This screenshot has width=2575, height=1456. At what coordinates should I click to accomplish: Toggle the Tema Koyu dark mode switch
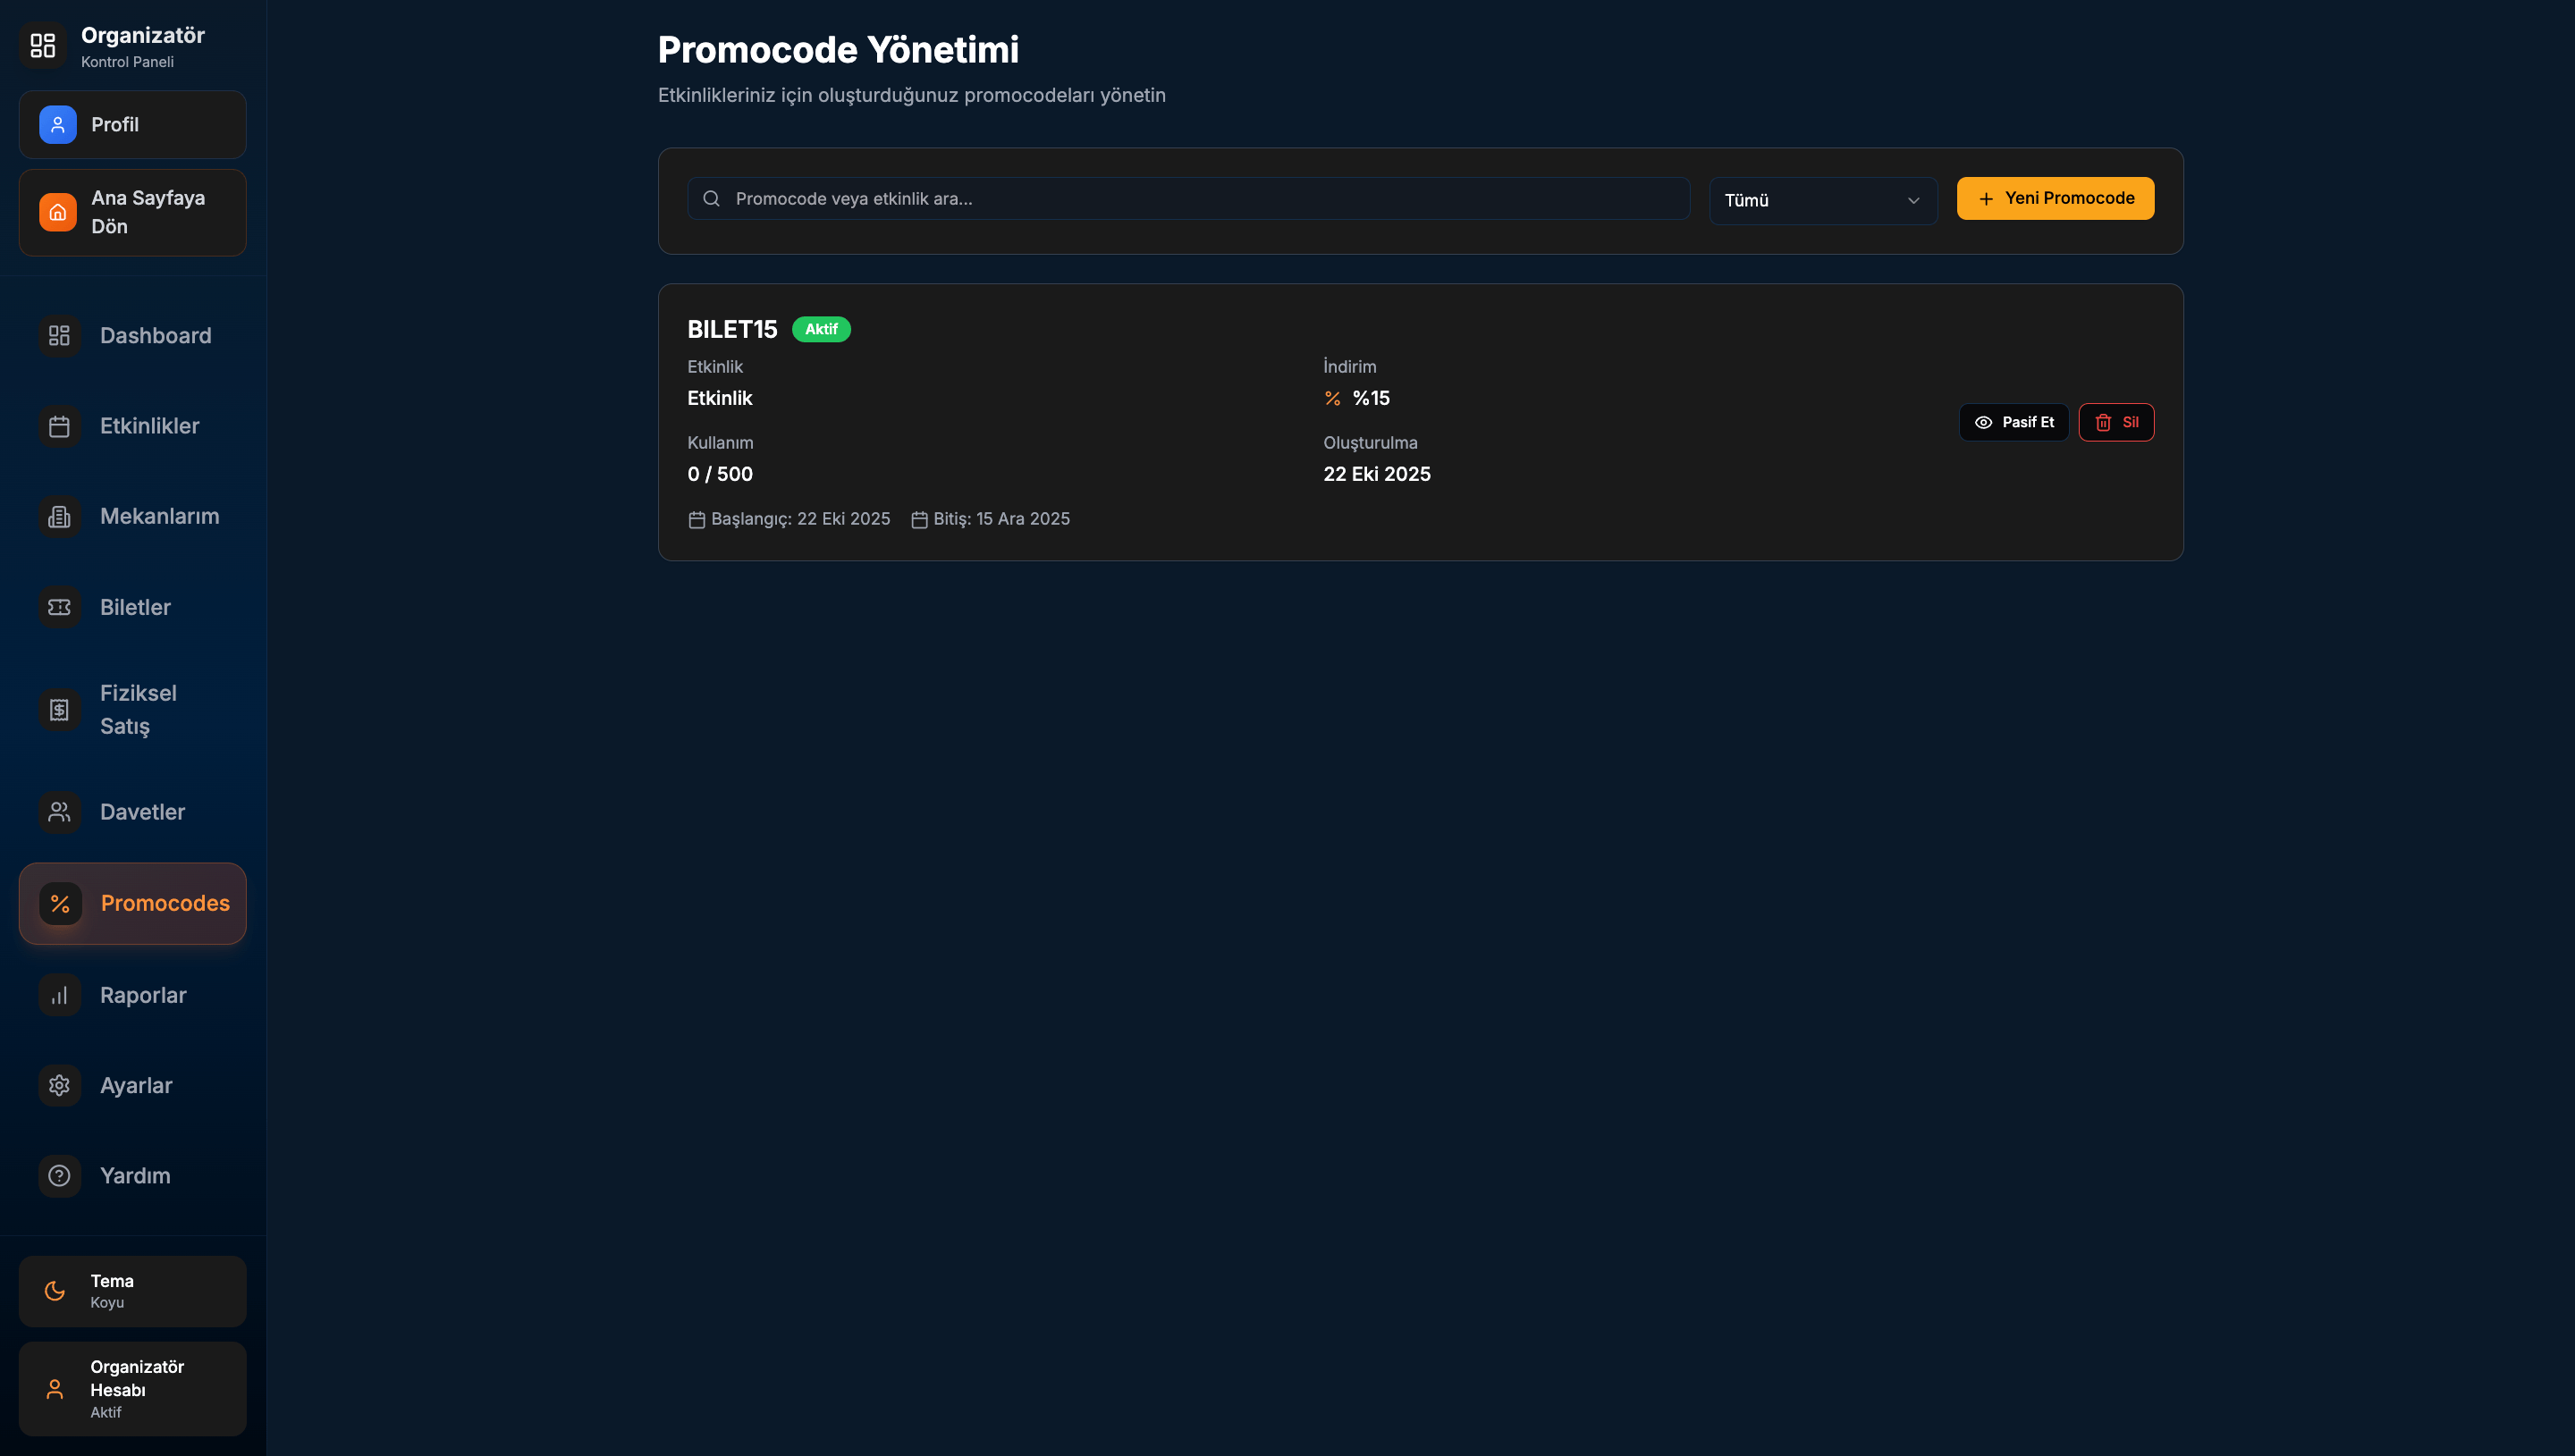pyautogui.click(x=132, y=1291)
